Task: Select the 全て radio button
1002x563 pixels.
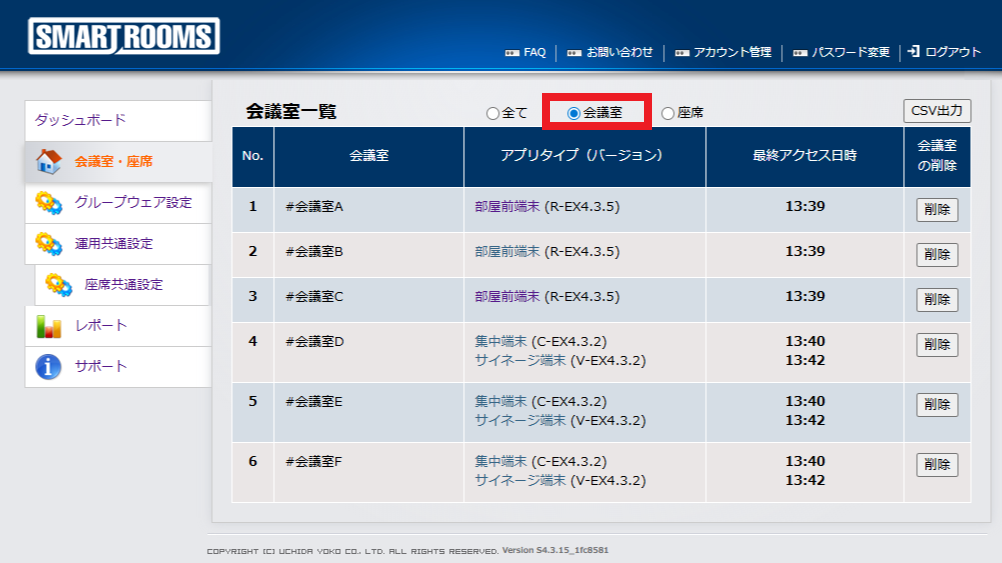Action: click(493, 114)
